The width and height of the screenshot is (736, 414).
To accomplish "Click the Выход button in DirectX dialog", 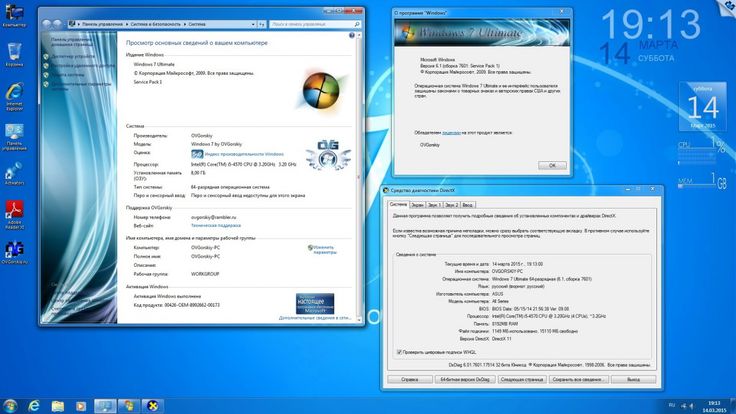I will (x=633, y=379).
